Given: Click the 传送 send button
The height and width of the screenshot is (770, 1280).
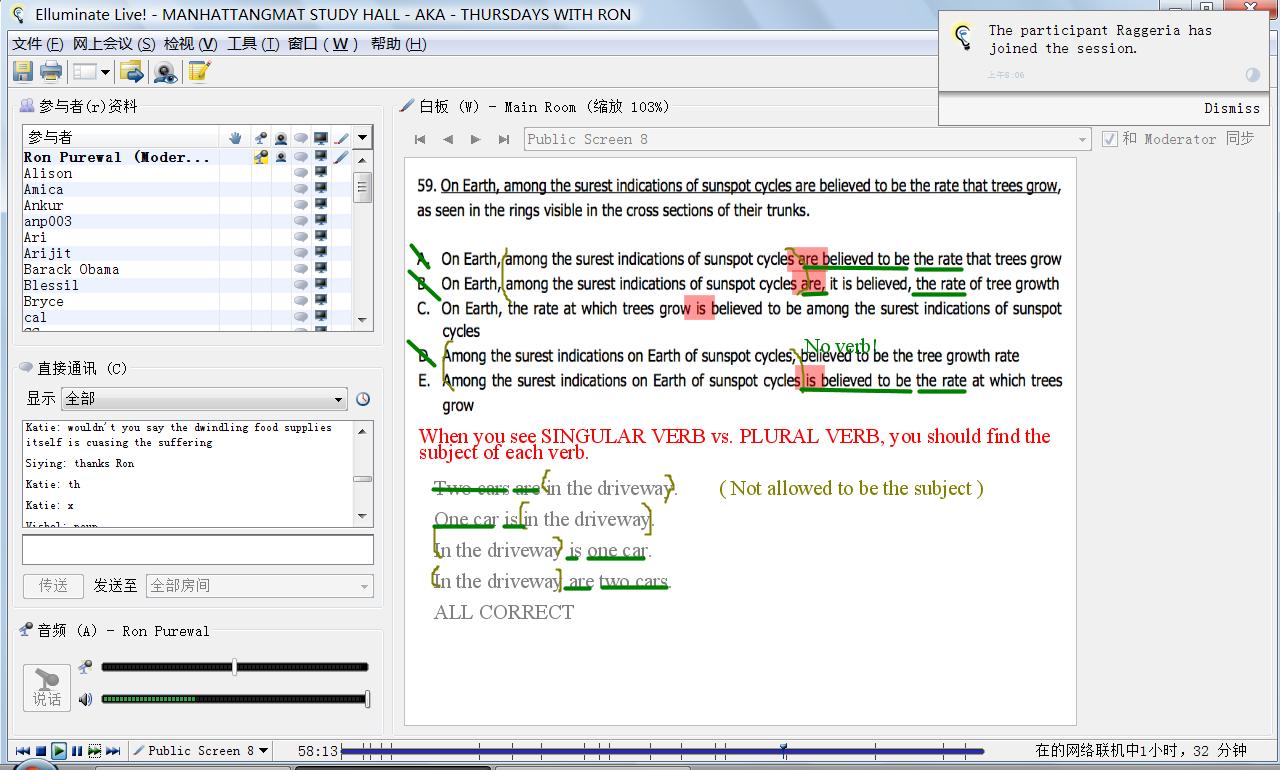Looking at the screenshot, I should point(53,586).
